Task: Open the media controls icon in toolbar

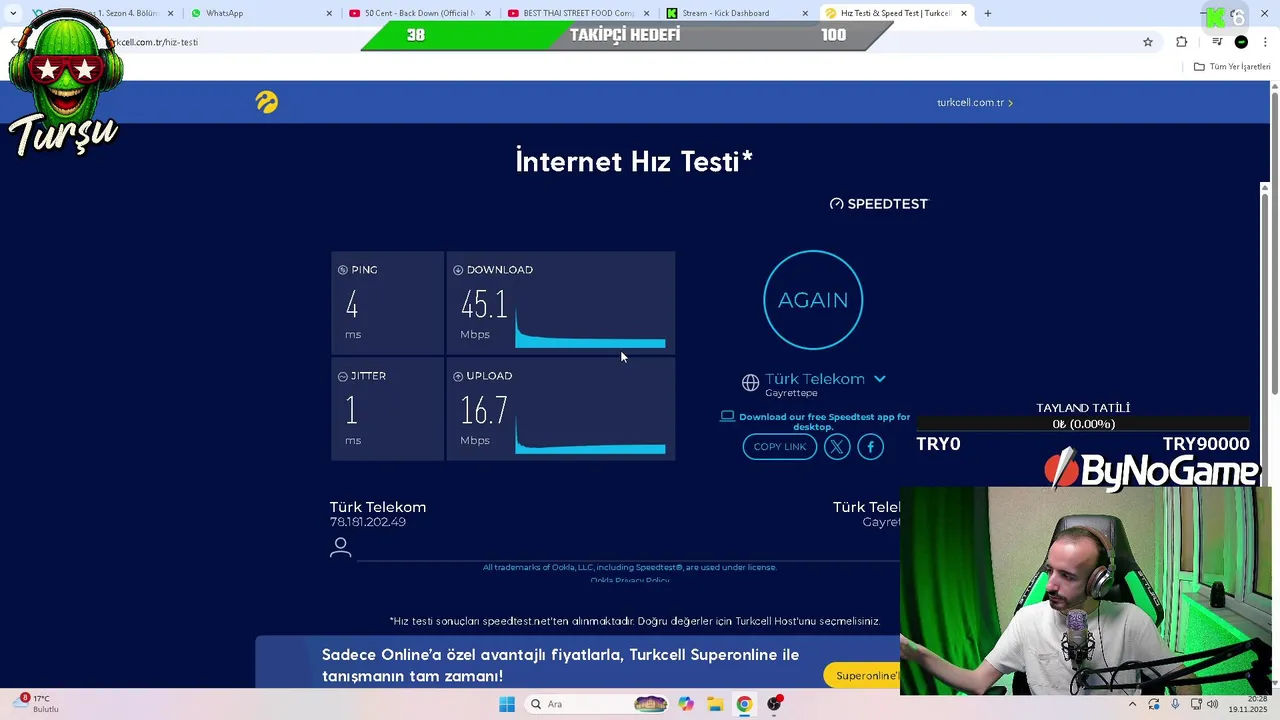Action: pyautogui.click(x=1217, y=42)
